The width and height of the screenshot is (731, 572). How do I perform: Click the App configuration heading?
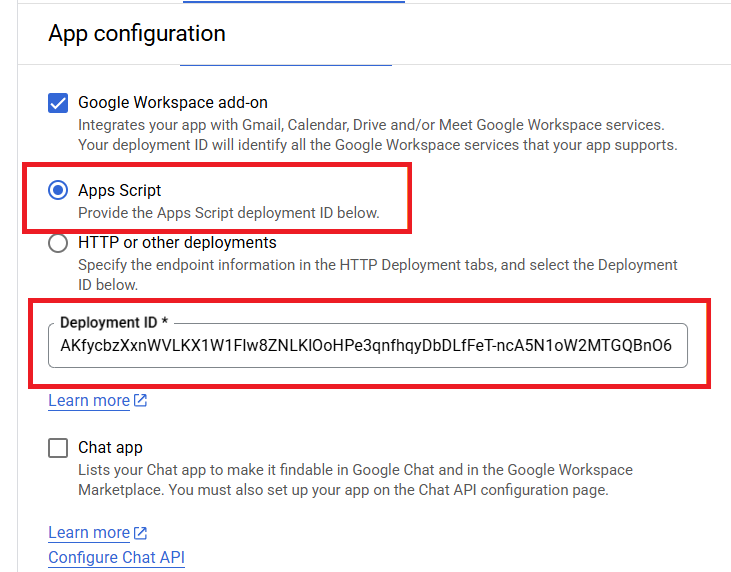point(137,34)
